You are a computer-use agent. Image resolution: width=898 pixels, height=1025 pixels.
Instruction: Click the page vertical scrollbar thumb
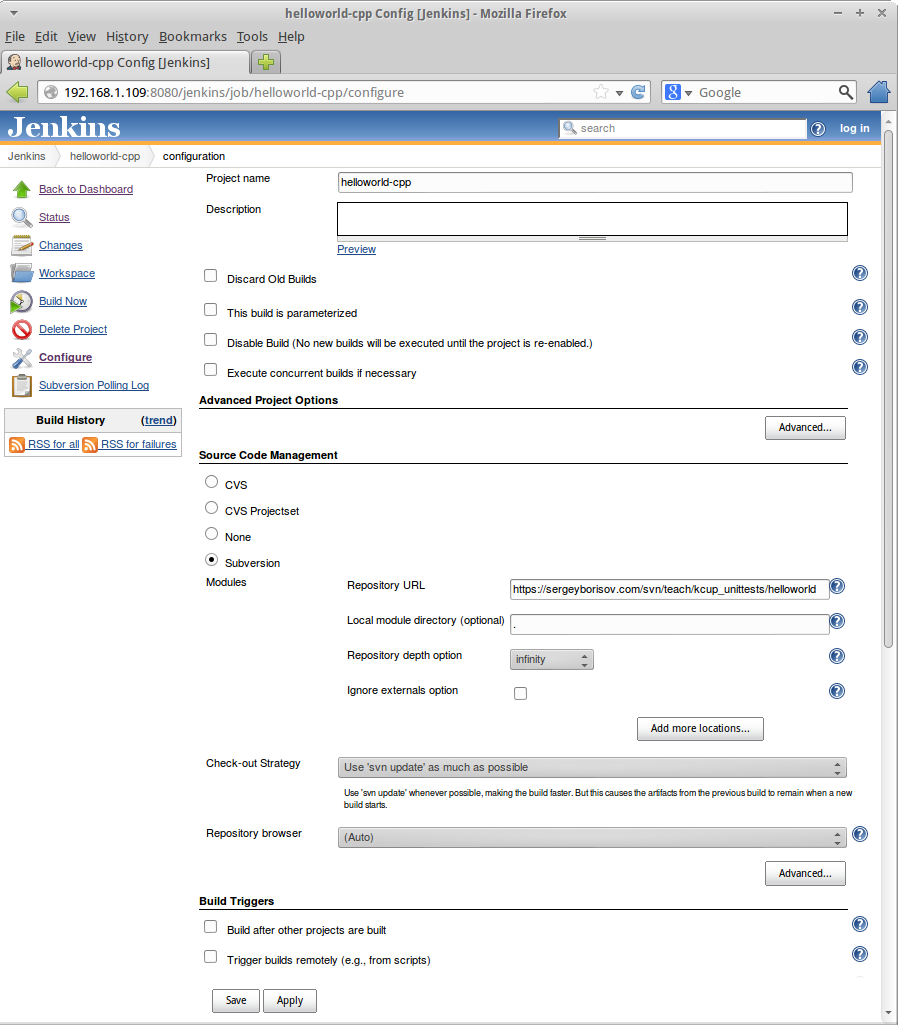(888, 389)
